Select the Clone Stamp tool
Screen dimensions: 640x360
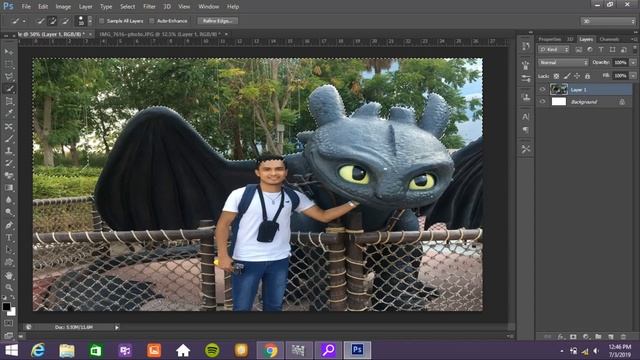tap(9, 151)
